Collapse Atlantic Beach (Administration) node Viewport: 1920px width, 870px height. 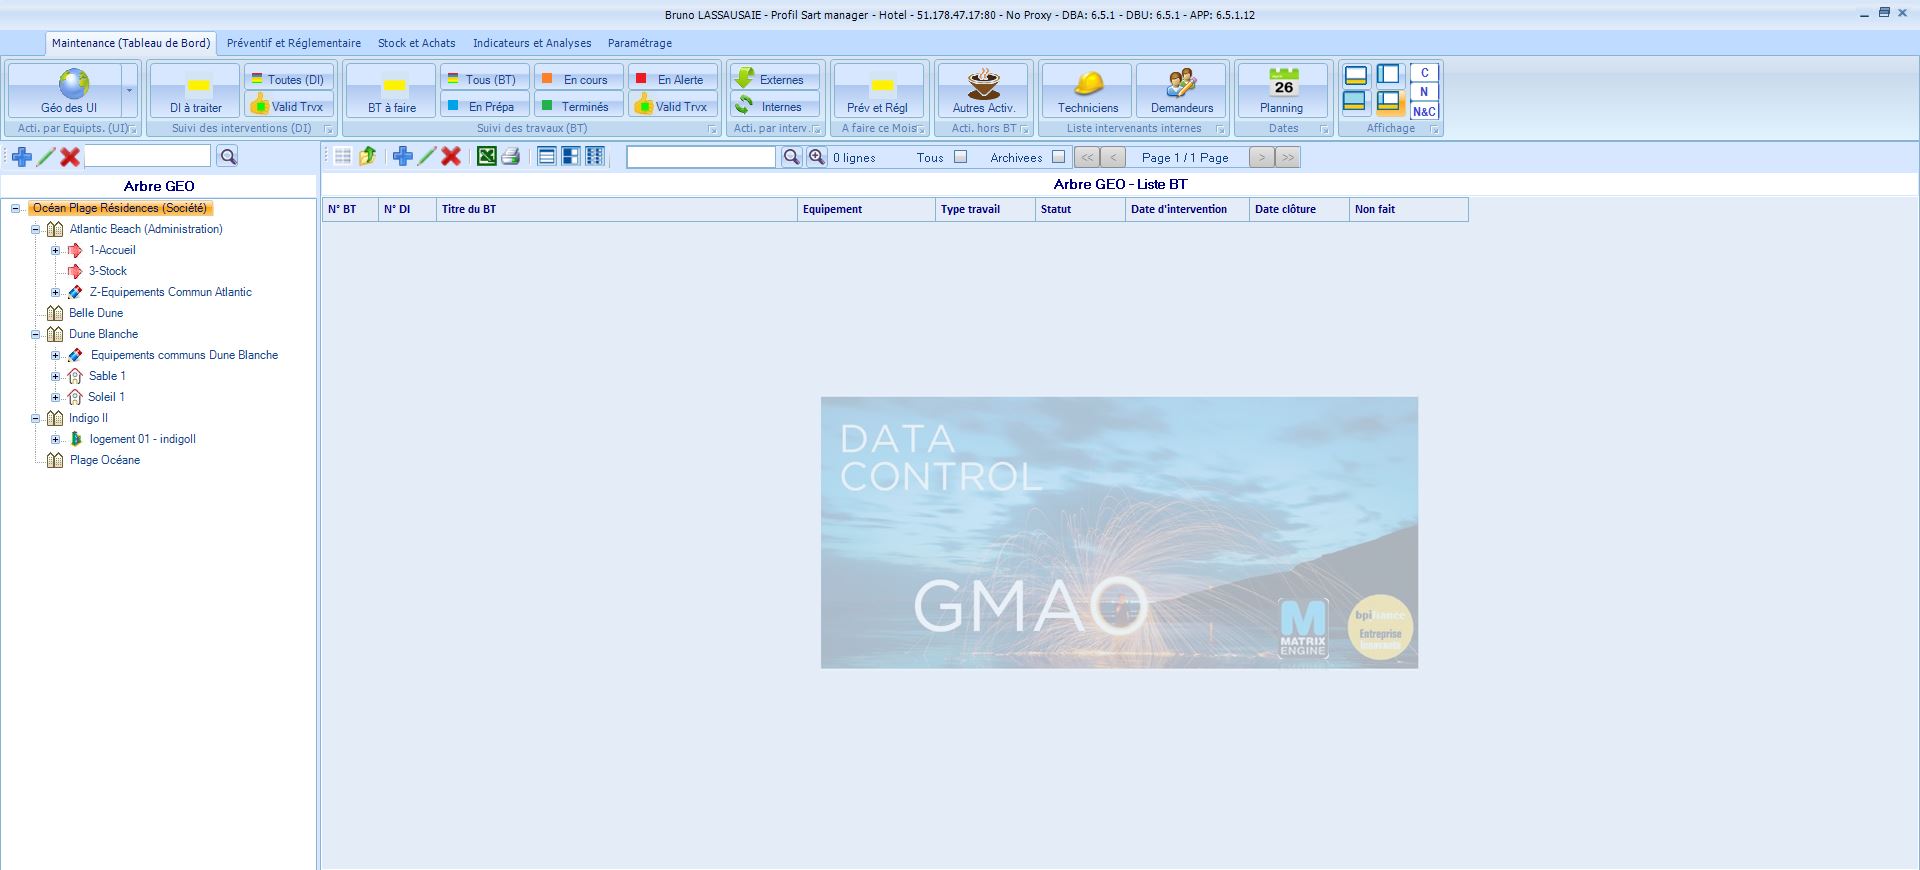click(36, 229)
